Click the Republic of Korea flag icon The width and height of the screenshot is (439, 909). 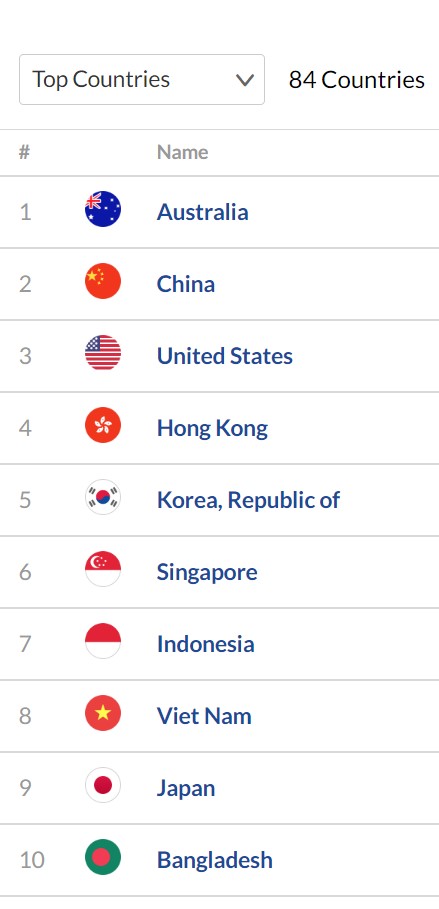(x=103, y=497)
